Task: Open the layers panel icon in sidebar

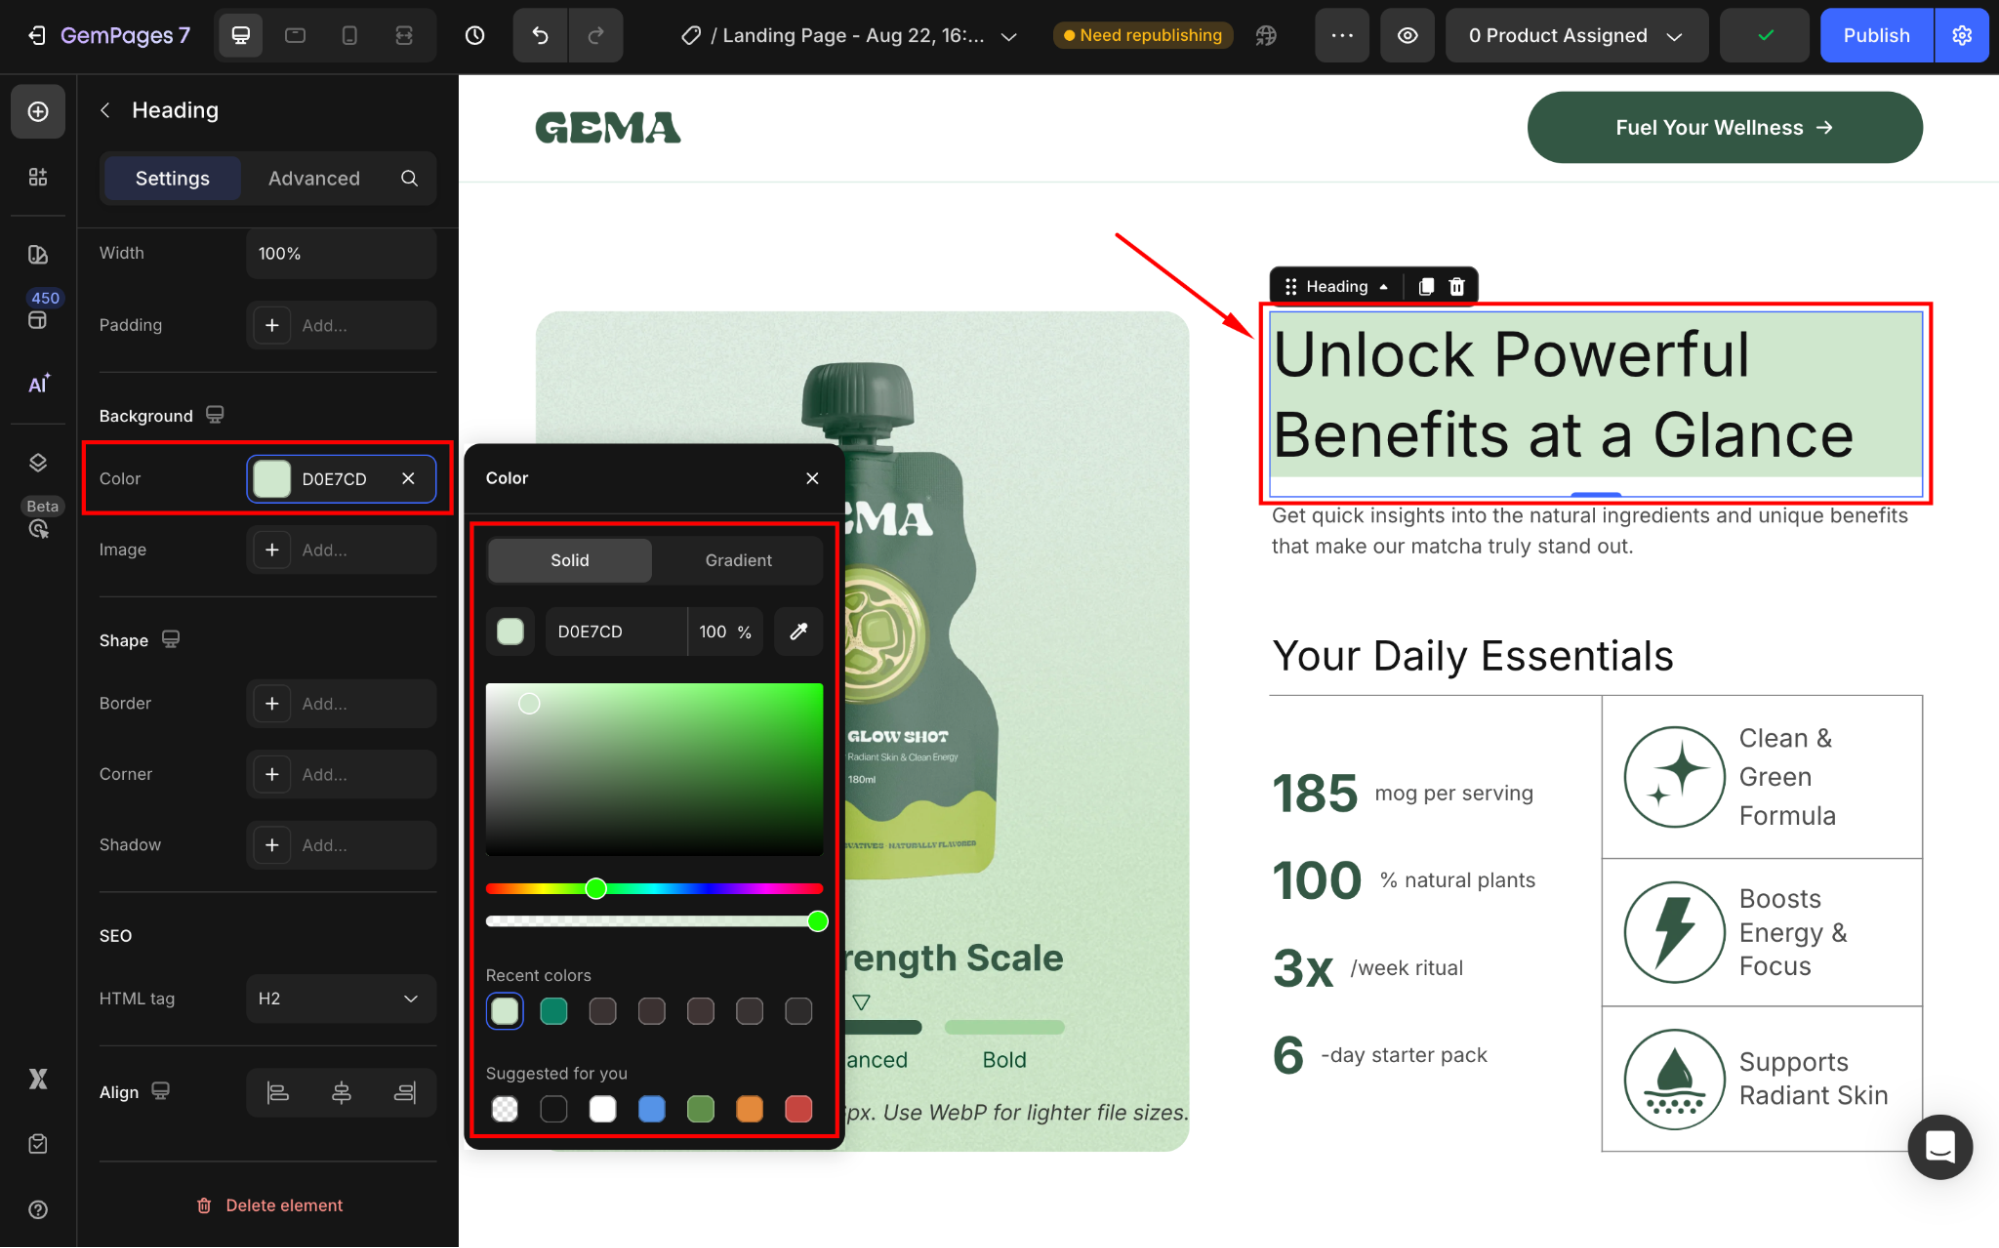Action: pos(38,462)
